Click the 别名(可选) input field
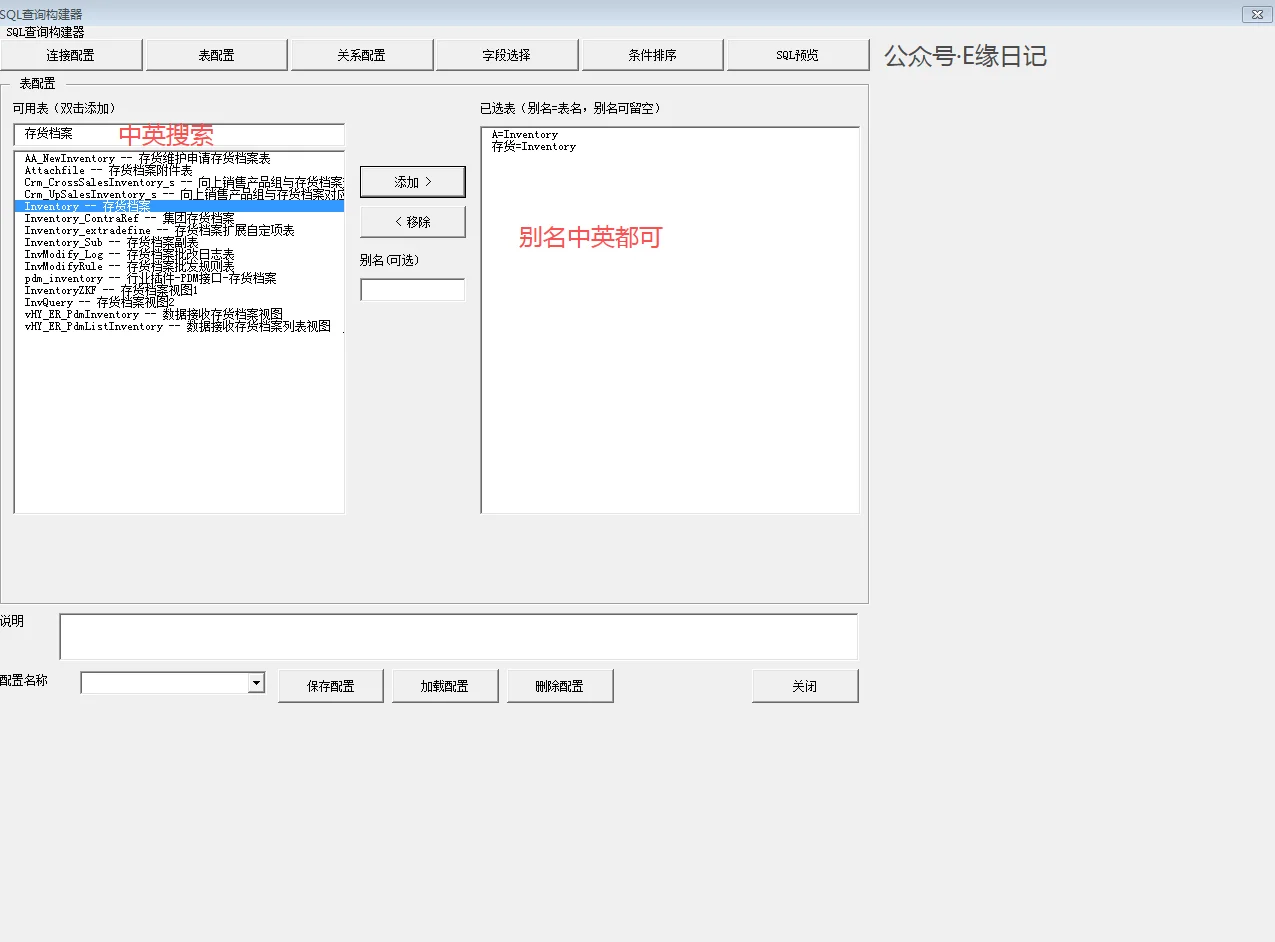 coord(412,290)
